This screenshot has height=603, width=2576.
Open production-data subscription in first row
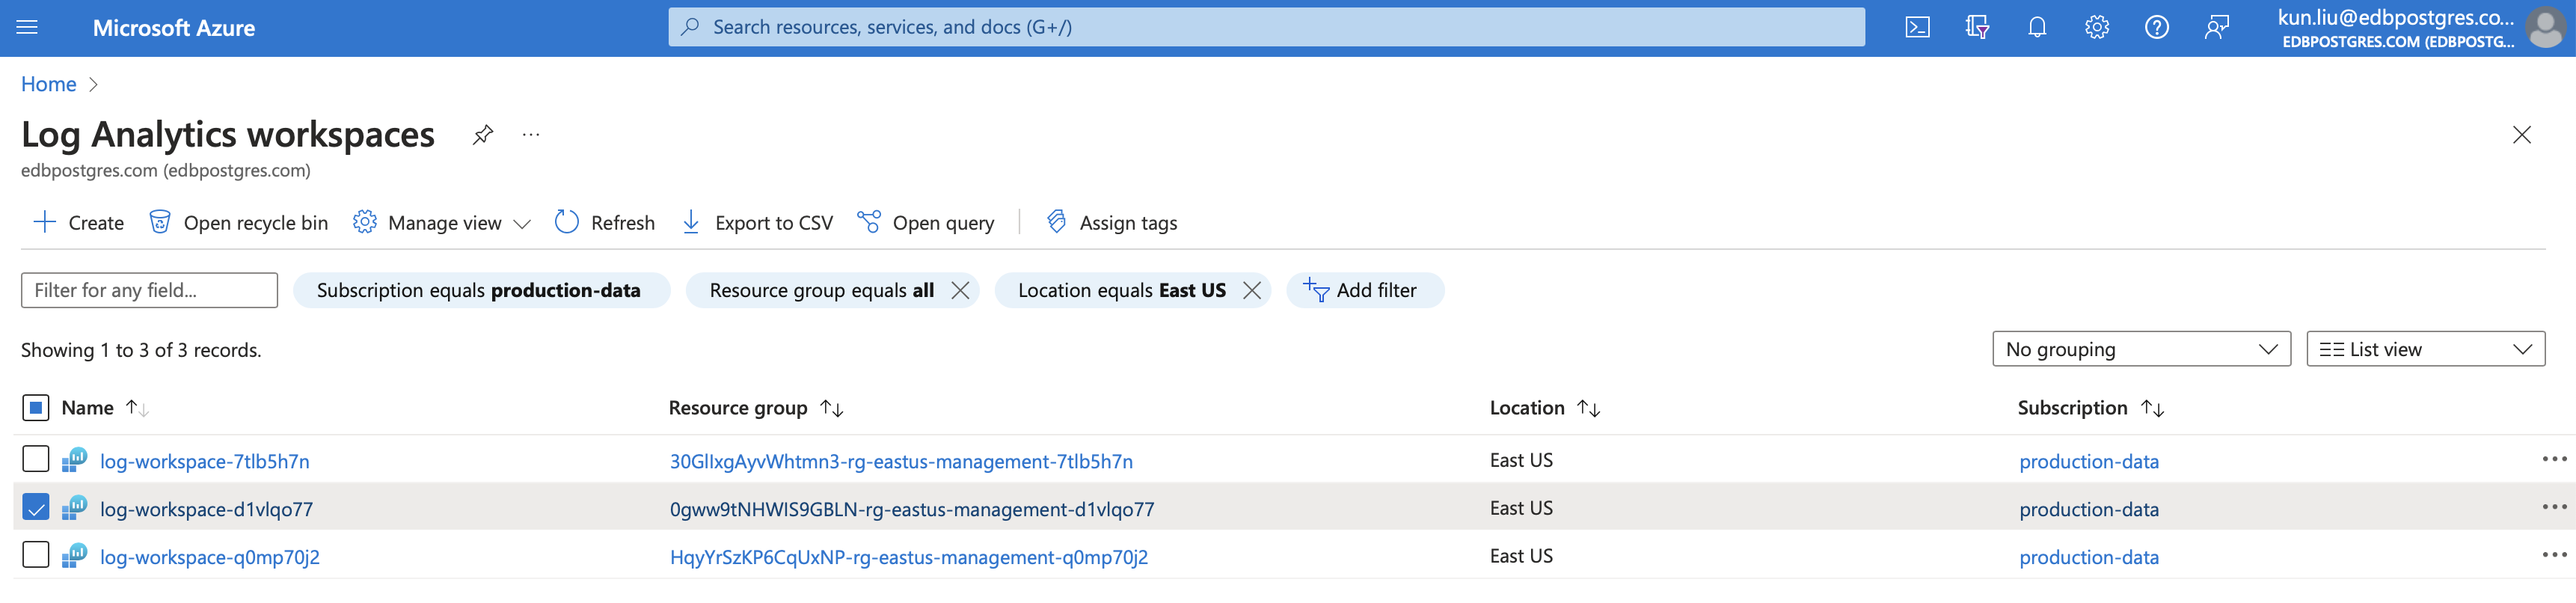(x=2089, y=461)
